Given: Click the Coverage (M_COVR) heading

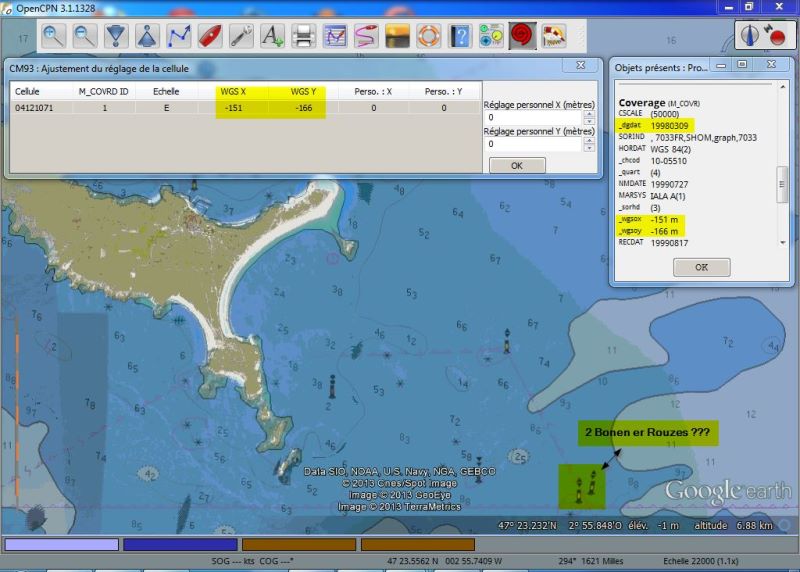Looking at the screenshot, I should [x=659, y=103].
